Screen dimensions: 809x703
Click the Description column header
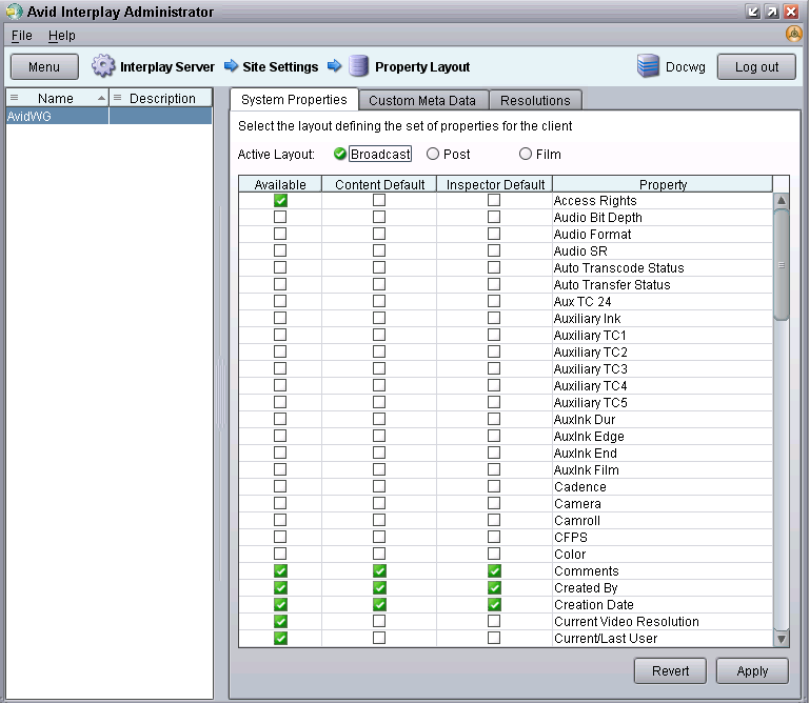161,98
